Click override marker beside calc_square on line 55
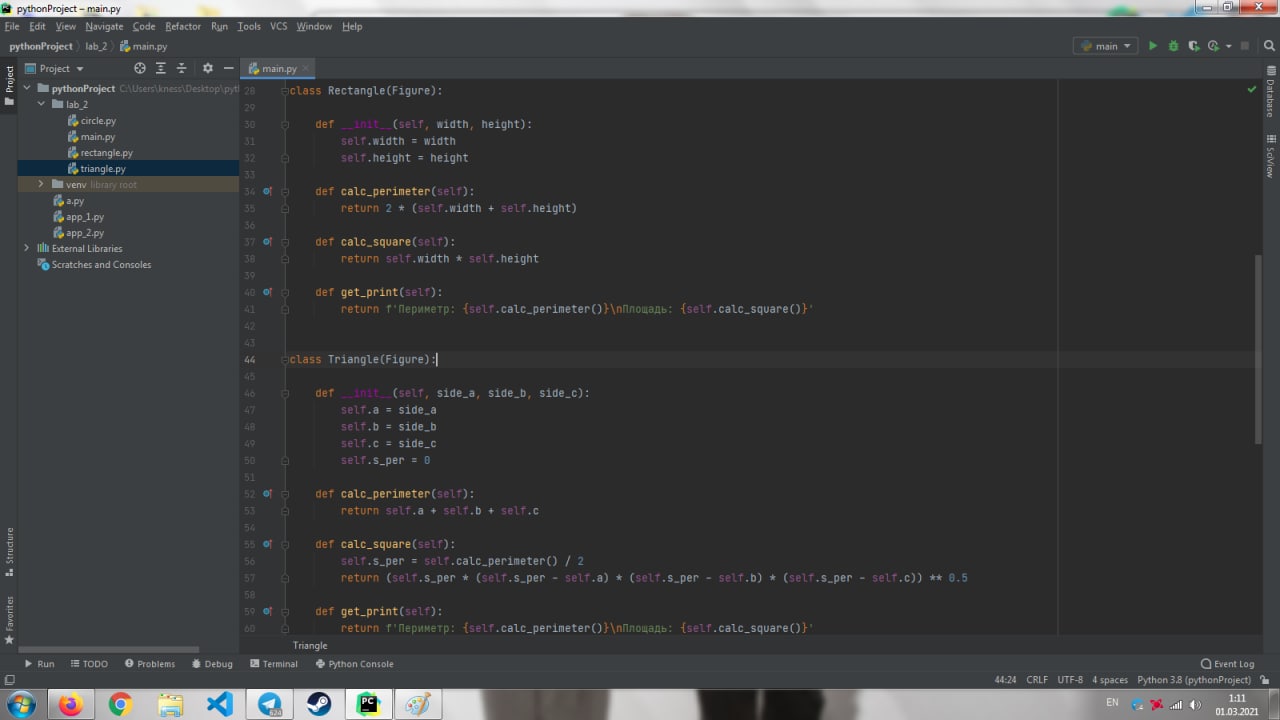 tap(267, 544)
